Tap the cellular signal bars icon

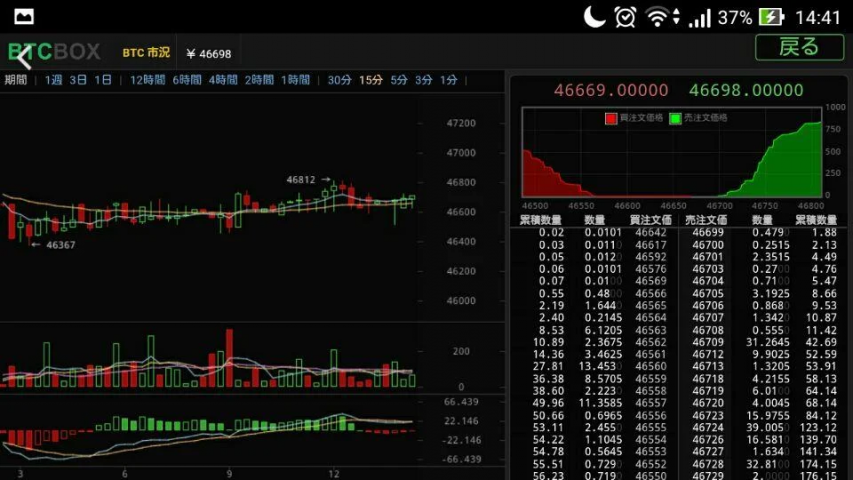click(700, 18)
